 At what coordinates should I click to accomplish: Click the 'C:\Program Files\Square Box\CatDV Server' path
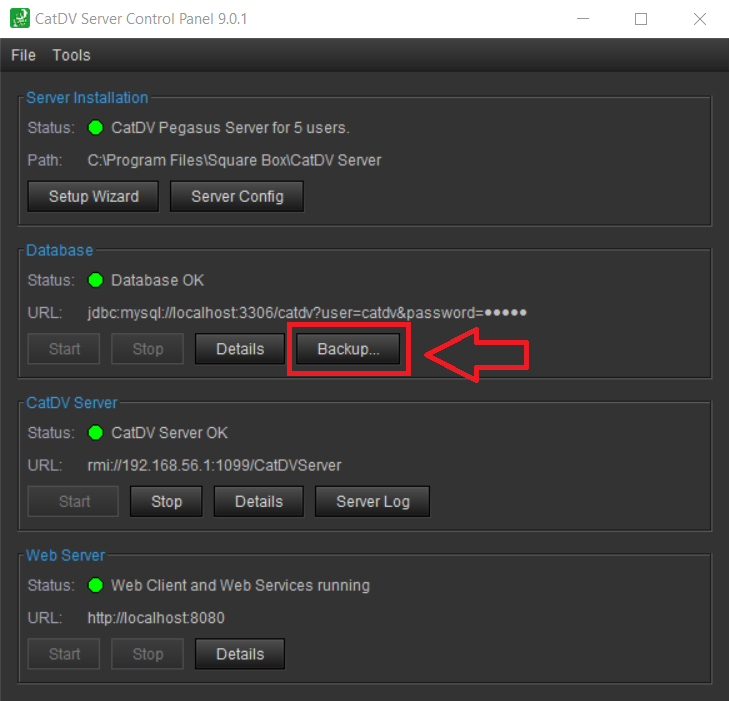pos(234,160)
